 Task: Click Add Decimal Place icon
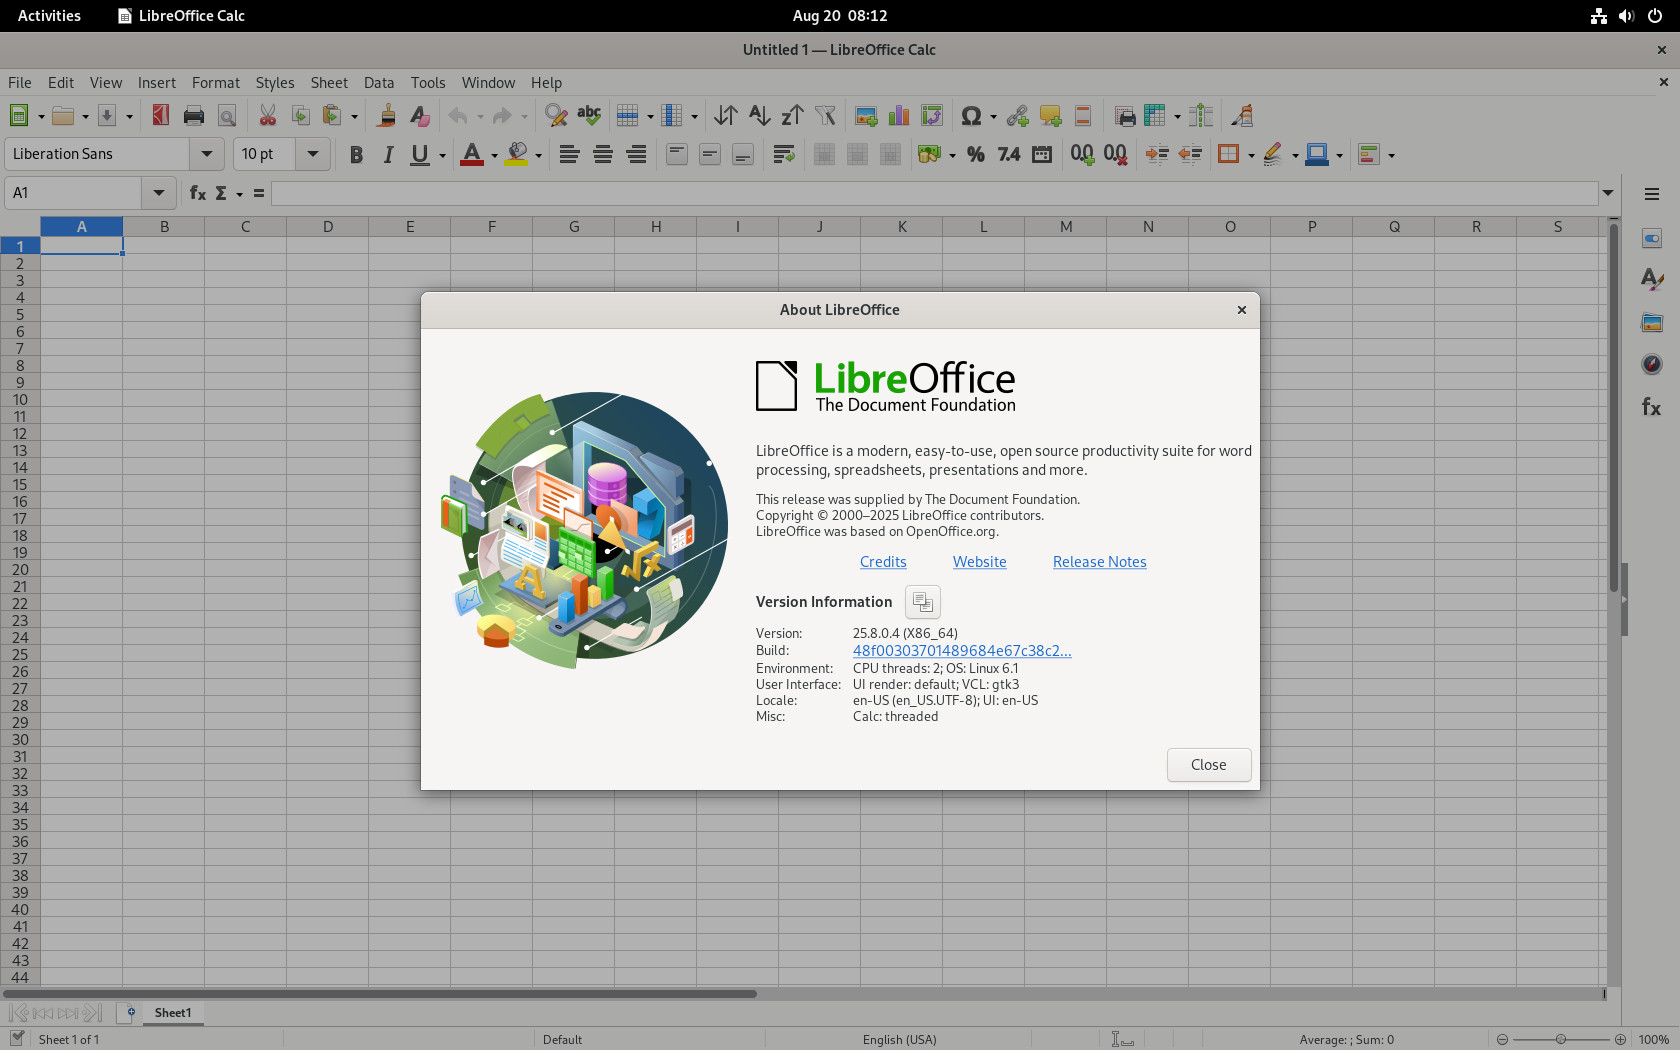pyautogui.click(x=1082, y=154)
